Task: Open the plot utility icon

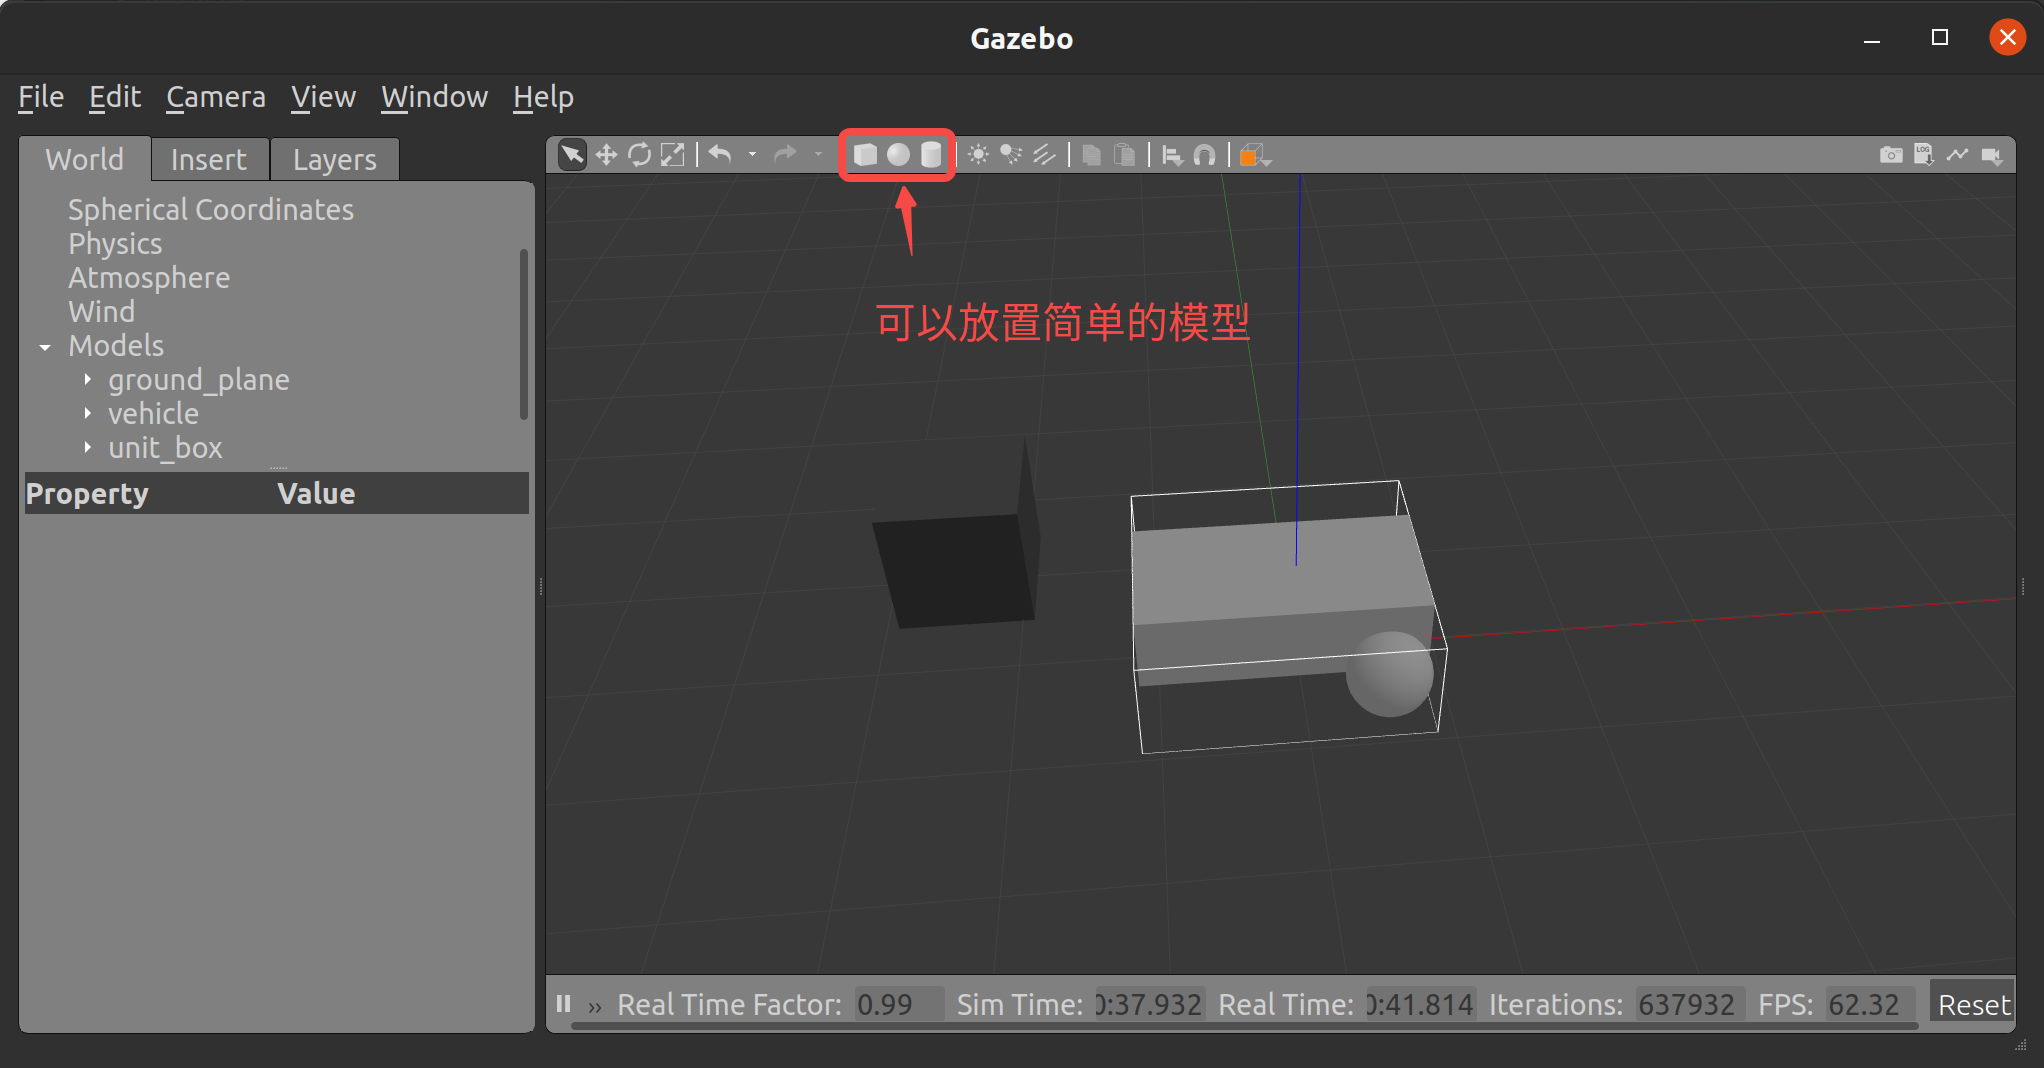Action: point(1957,155)
